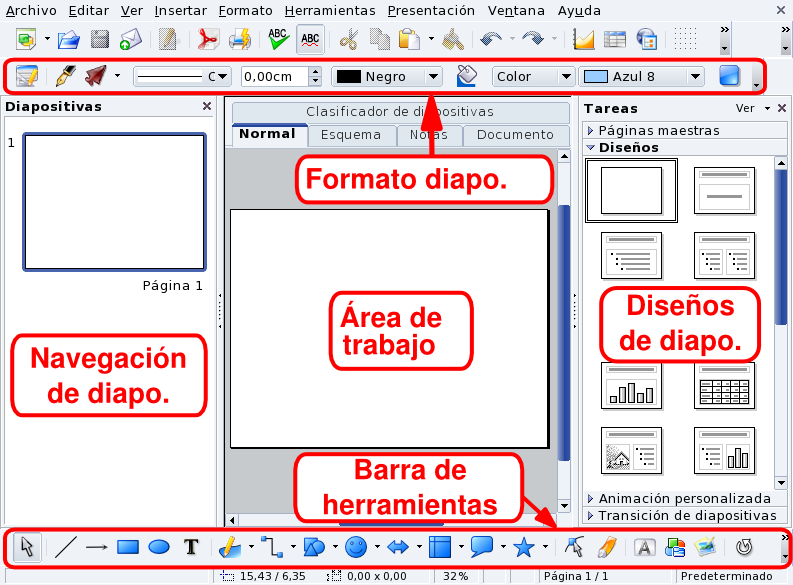Image resolution: width=793 pixels, height=585 pixels.
Task: Click the Line drawing tool
Action: (x=65, y=547)
